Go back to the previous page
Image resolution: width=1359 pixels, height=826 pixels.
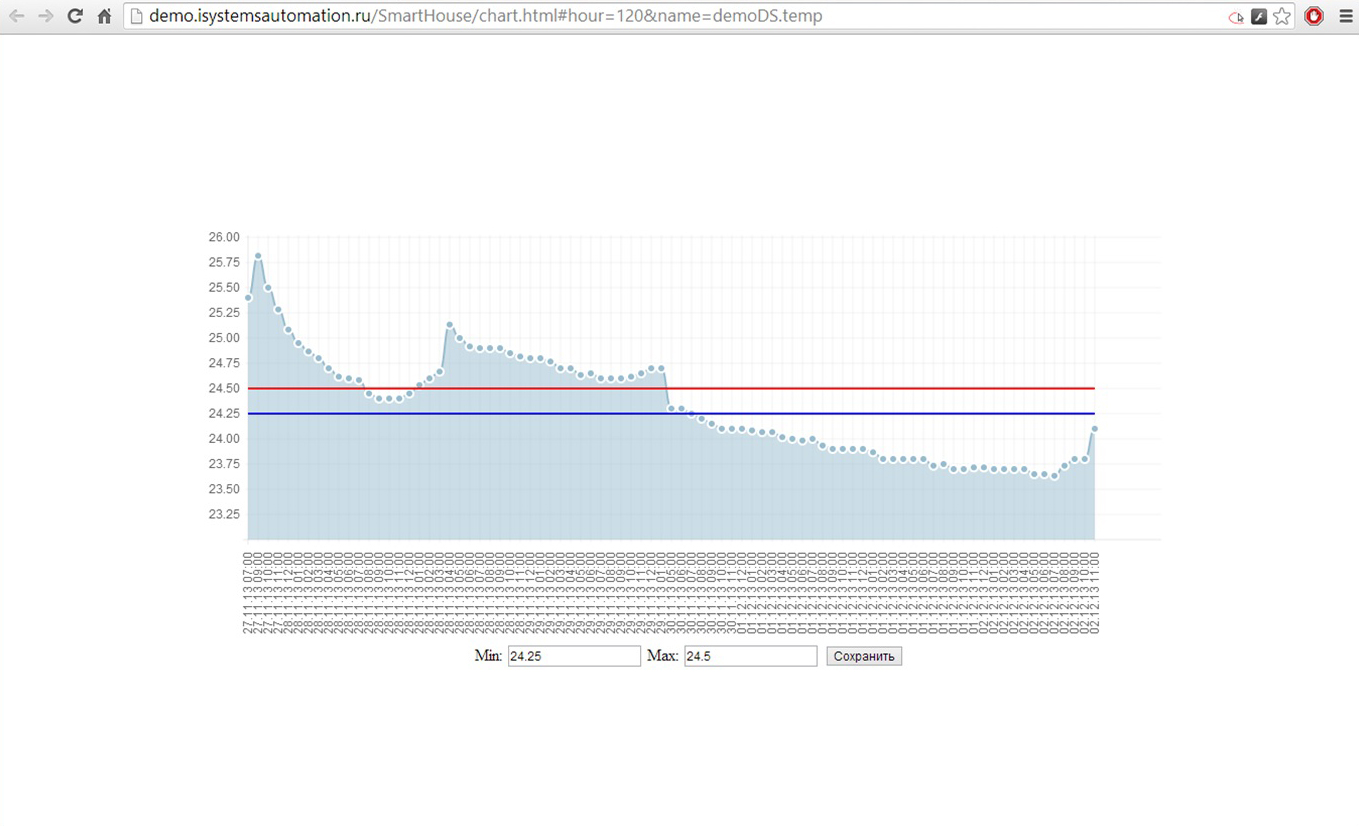pos(17,16)
